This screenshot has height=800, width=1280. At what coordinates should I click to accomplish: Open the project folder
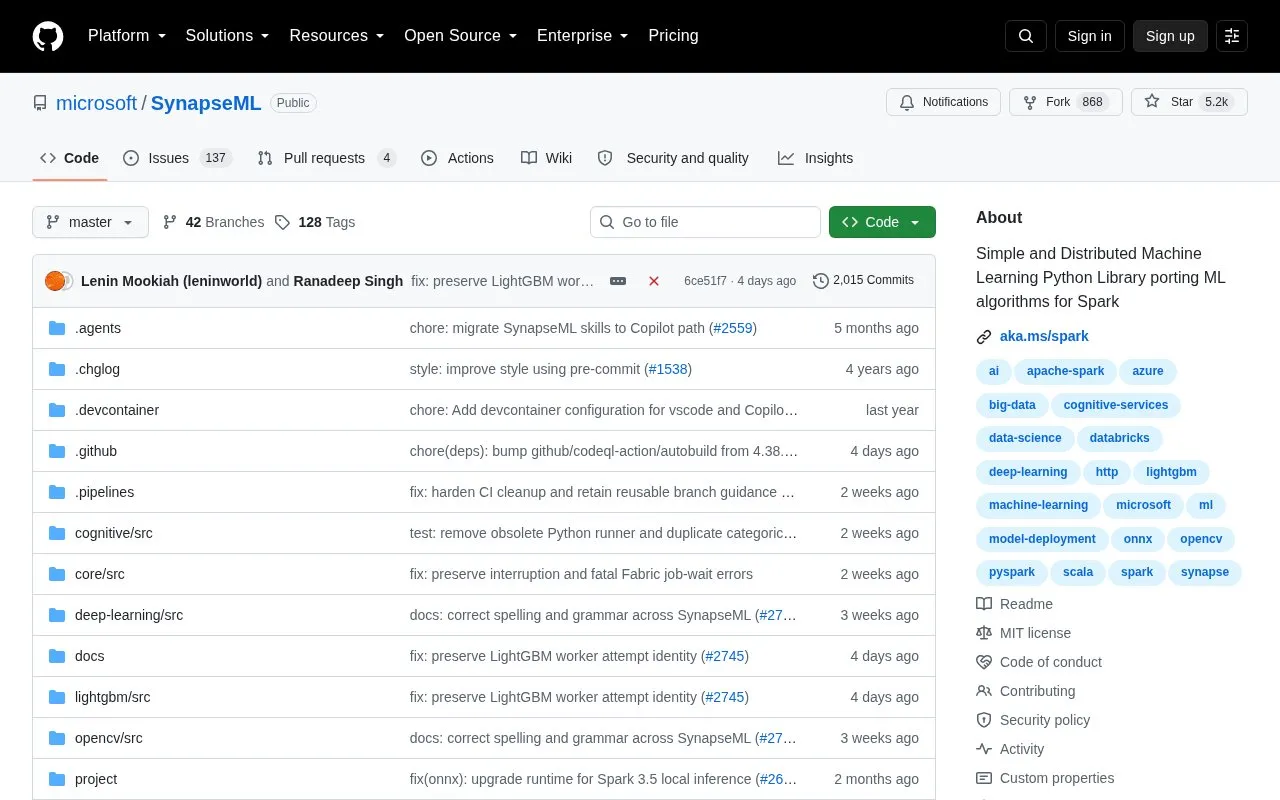pyautogui.click(x=96, y=779)
